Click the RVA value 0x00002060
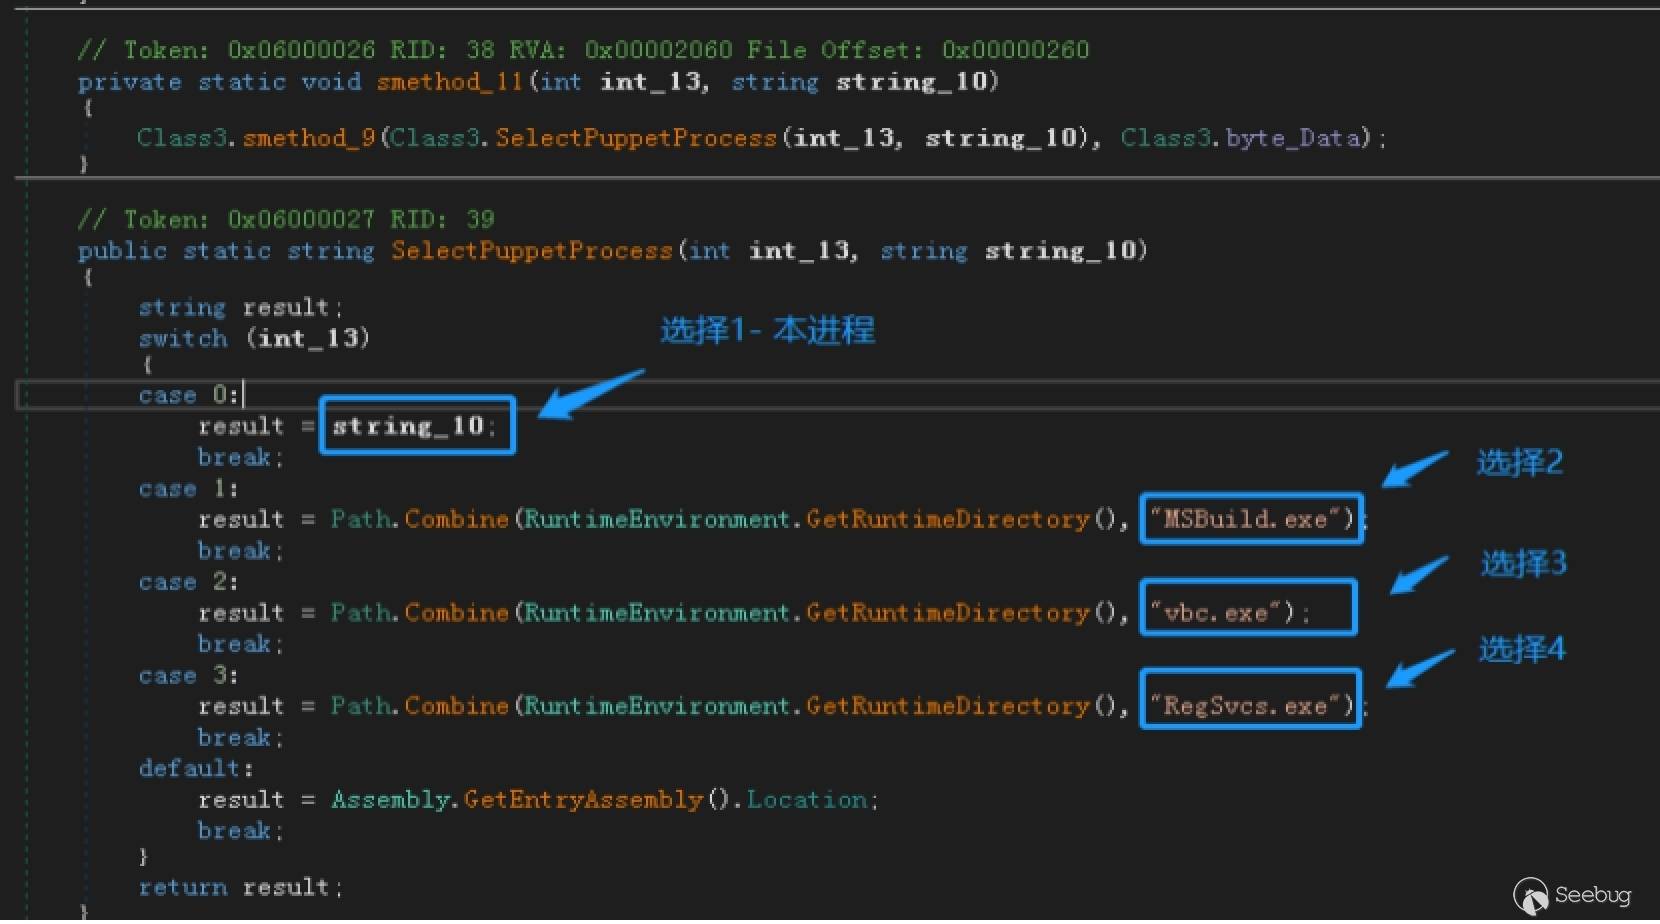This screenshot has width=1660, height=924. pyautogui.click(x=658, y=50)
